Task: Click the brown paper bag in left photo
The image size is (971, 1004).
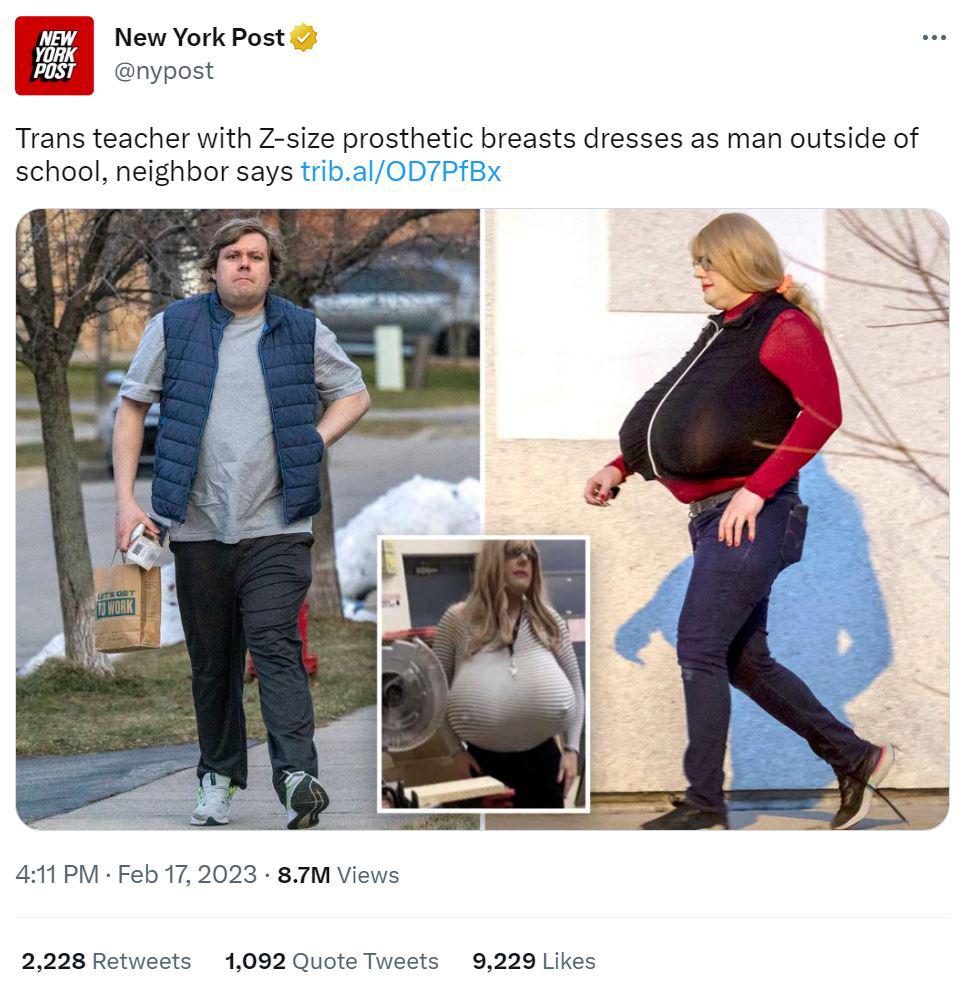Action: (127, 606)
